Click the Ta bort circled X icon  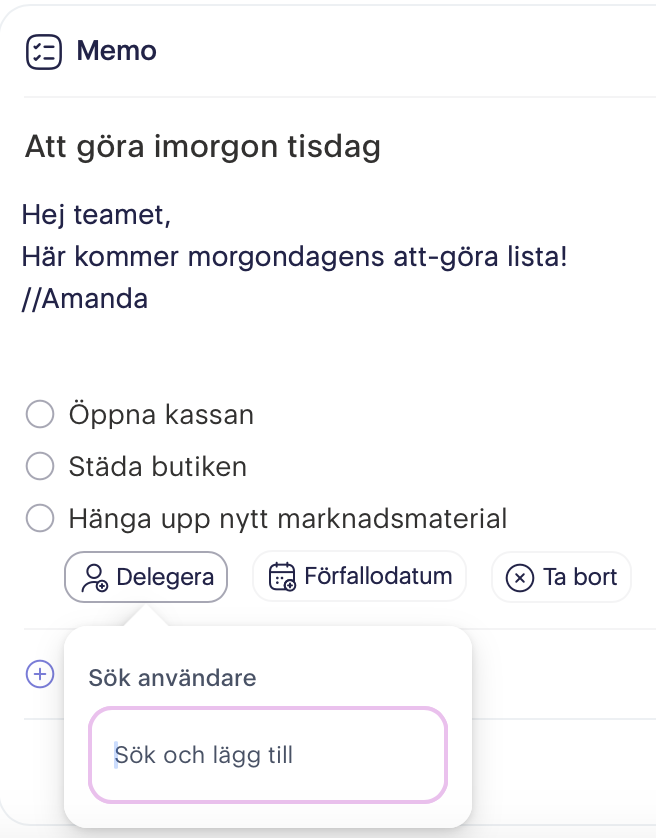tap(520, 578)
